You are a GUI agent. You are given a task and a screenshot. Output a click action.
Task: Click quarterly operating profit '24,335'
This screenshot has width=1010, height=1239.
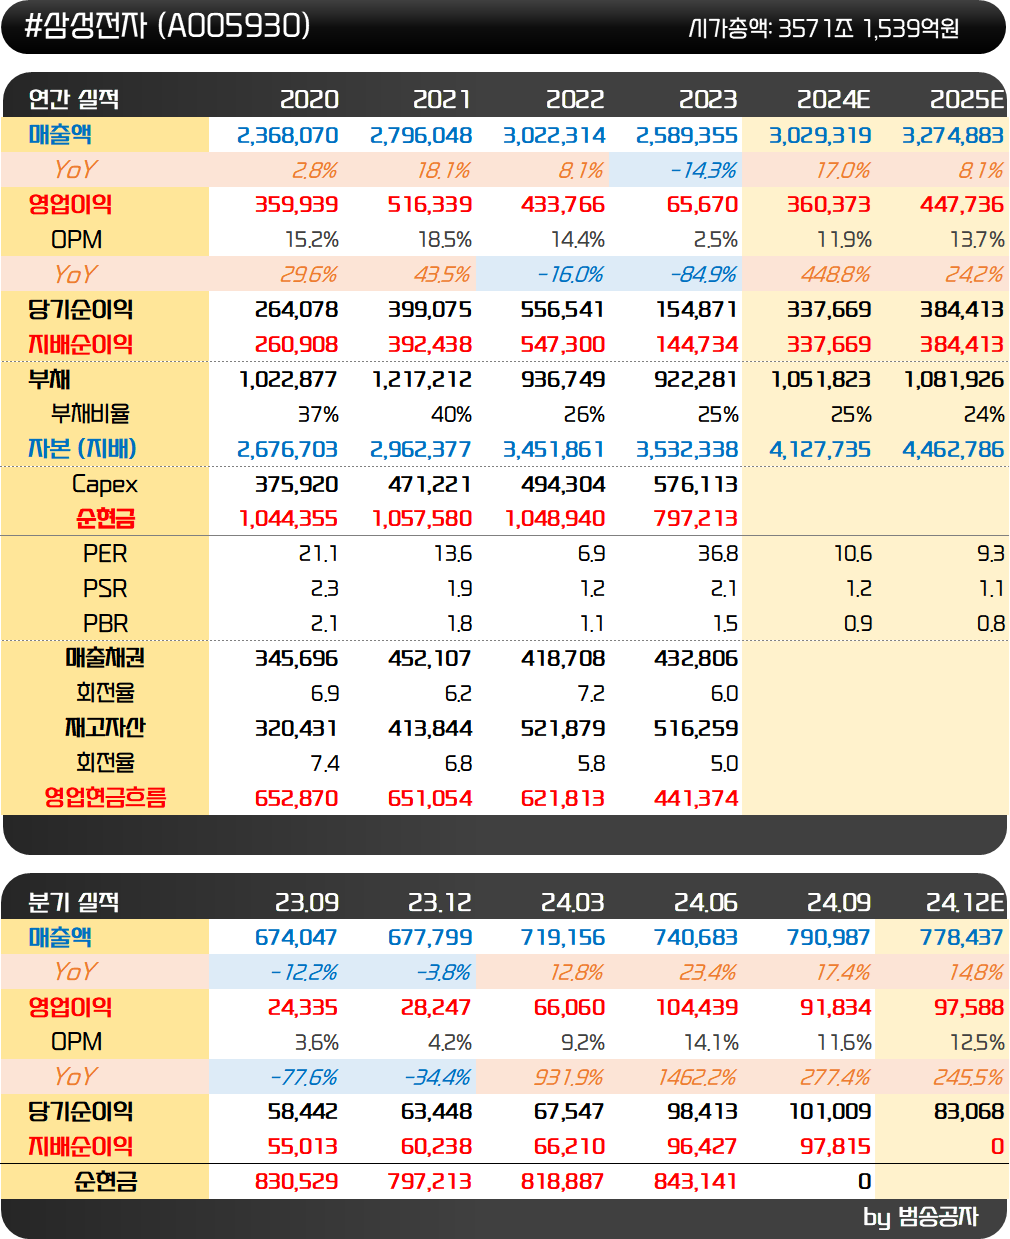click(303, 1008)
